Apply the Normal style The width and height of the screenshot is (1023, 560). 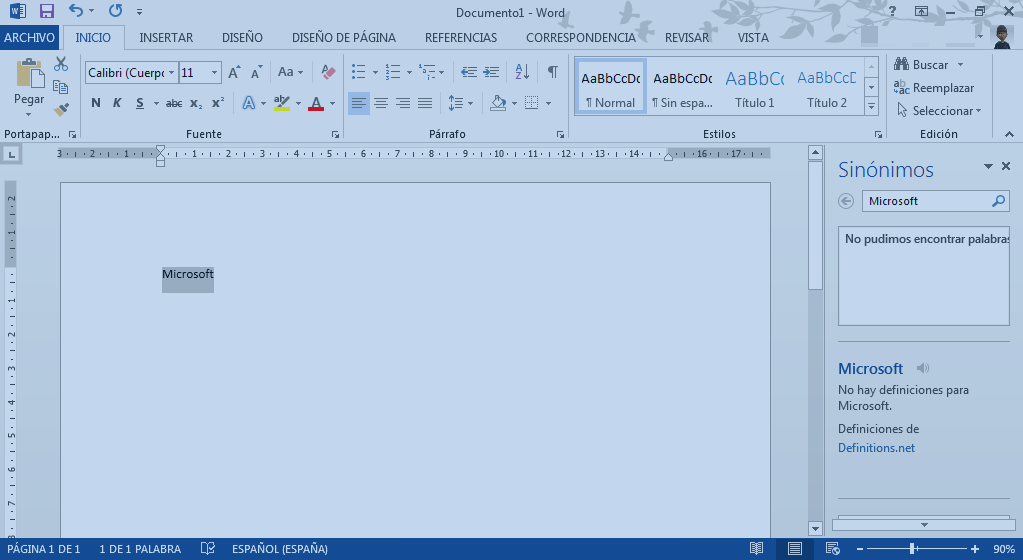point(611,87)
